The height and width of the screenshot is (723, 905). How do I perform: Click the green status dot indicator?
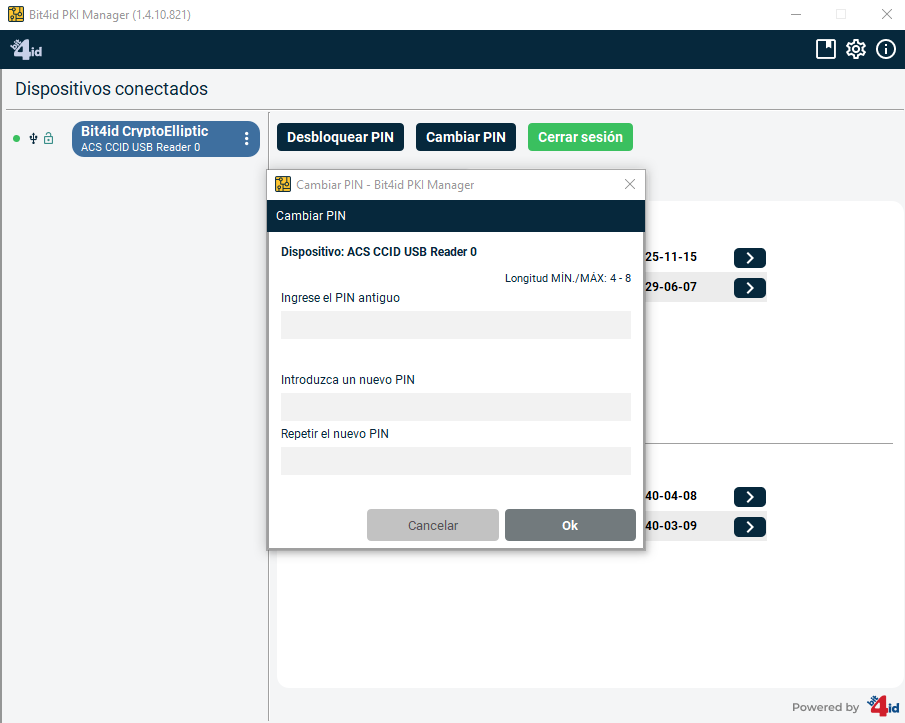point(16,138)
